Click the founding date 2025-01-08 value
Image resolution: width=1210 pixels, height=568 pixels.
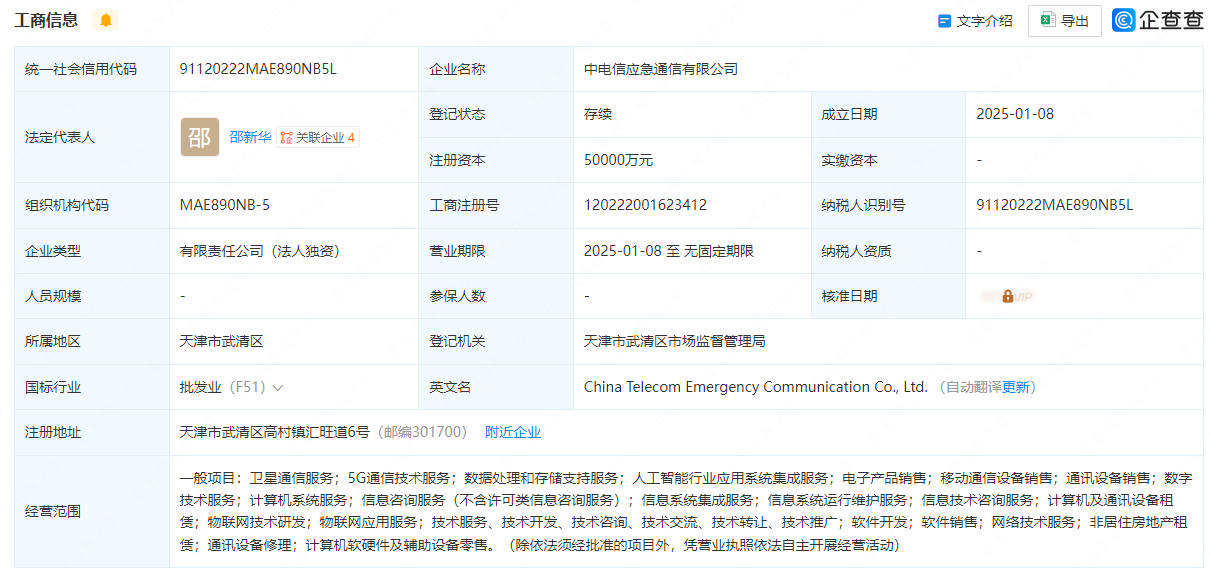1015,114
